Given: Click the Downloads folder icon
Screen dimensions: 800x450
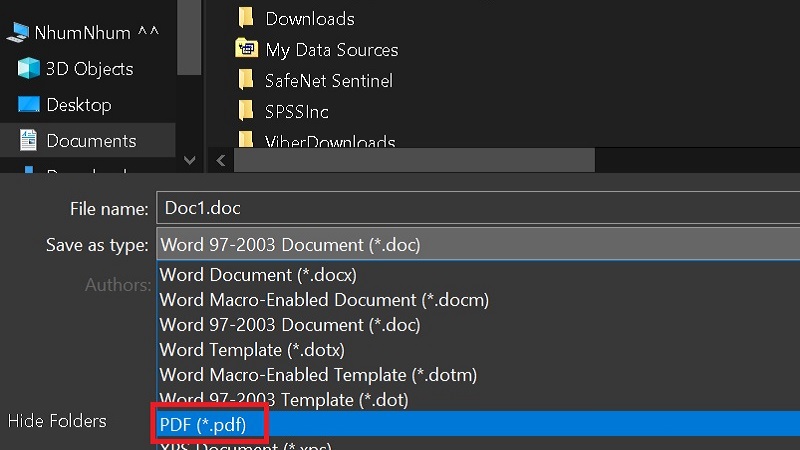Looking at the screenshot, I should (246, 18).
